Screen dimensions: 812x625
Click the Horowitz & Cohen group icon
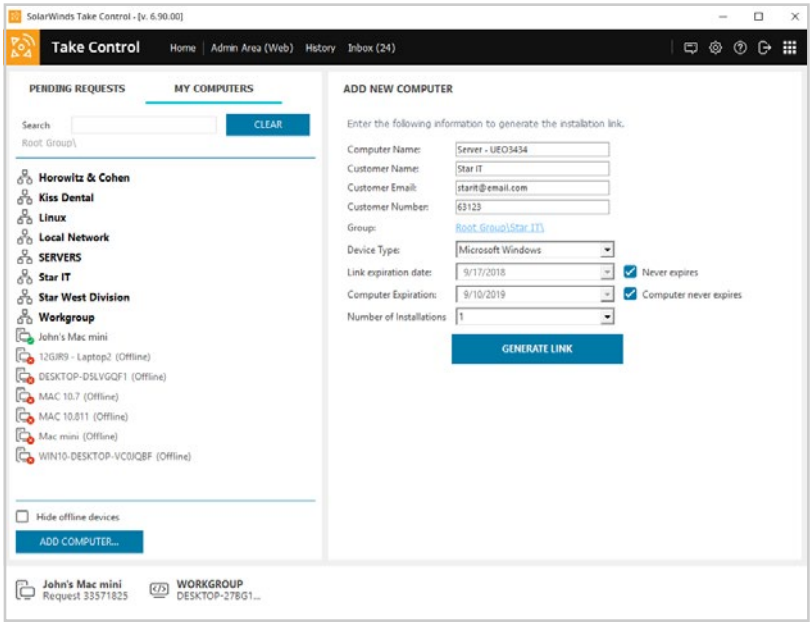tap(24, 177)
